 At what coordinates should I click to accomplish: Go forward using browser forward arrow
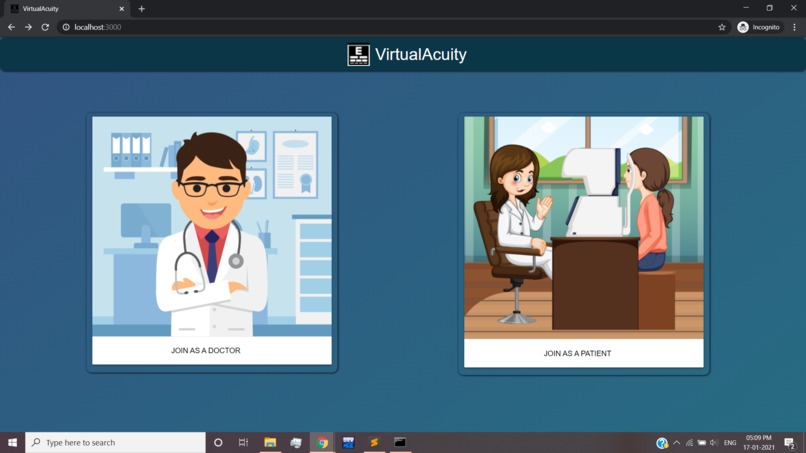[x=28, y=27]
